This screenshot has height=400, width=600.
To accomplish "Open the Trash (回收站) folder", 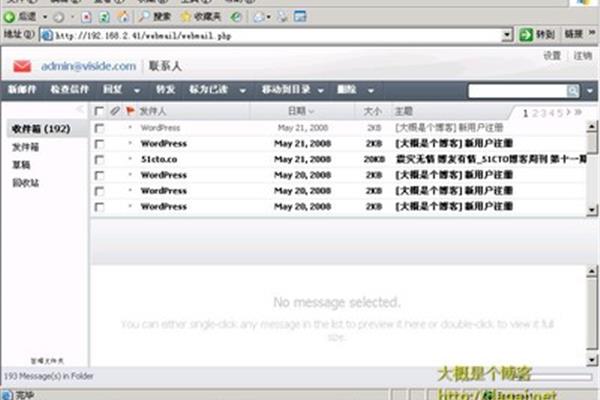I will click(x=26, y=183).
